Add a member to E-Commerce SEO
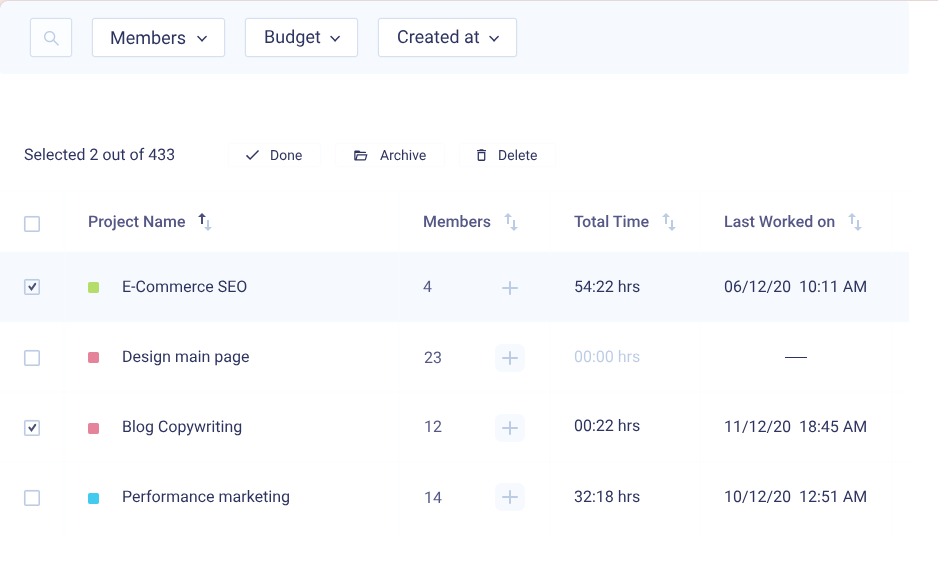This screenshot has height=571, width=938. 510,288
